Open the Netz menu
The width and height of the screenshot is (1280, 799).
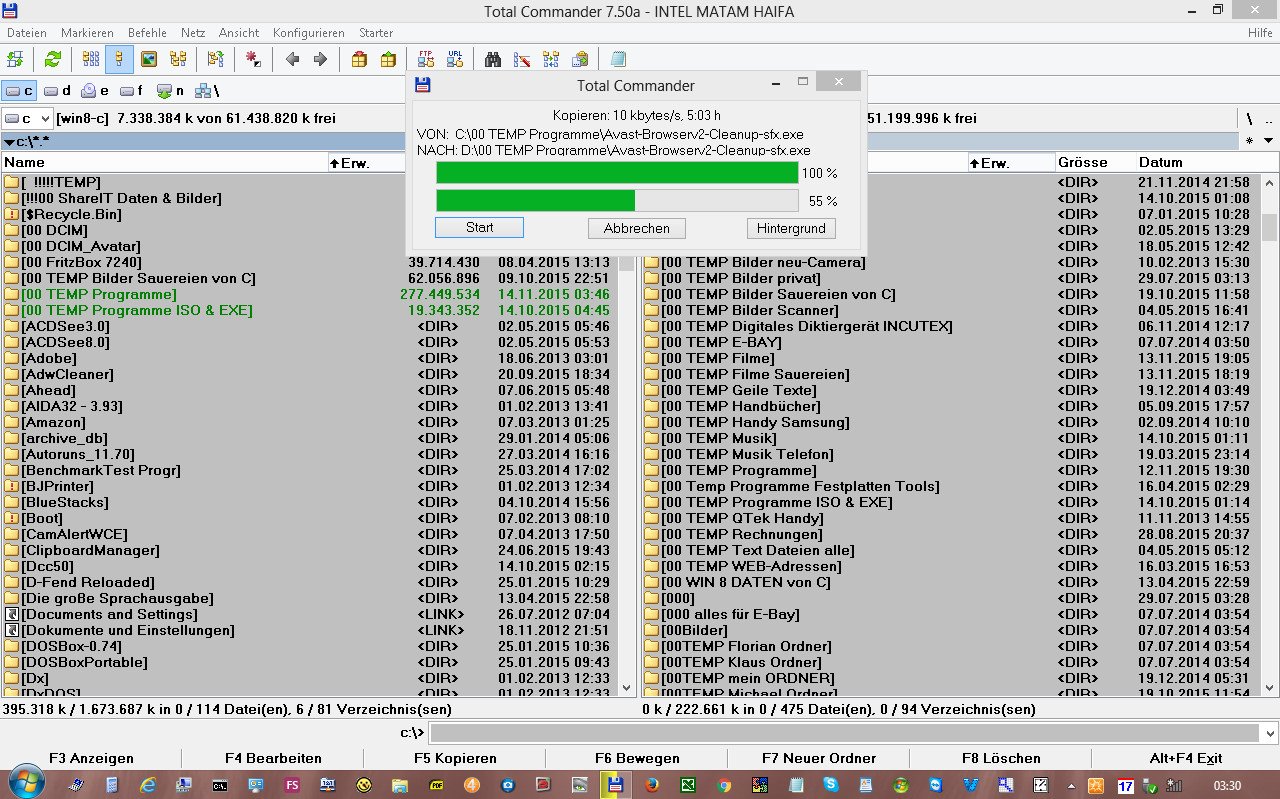tap(193, 33)
